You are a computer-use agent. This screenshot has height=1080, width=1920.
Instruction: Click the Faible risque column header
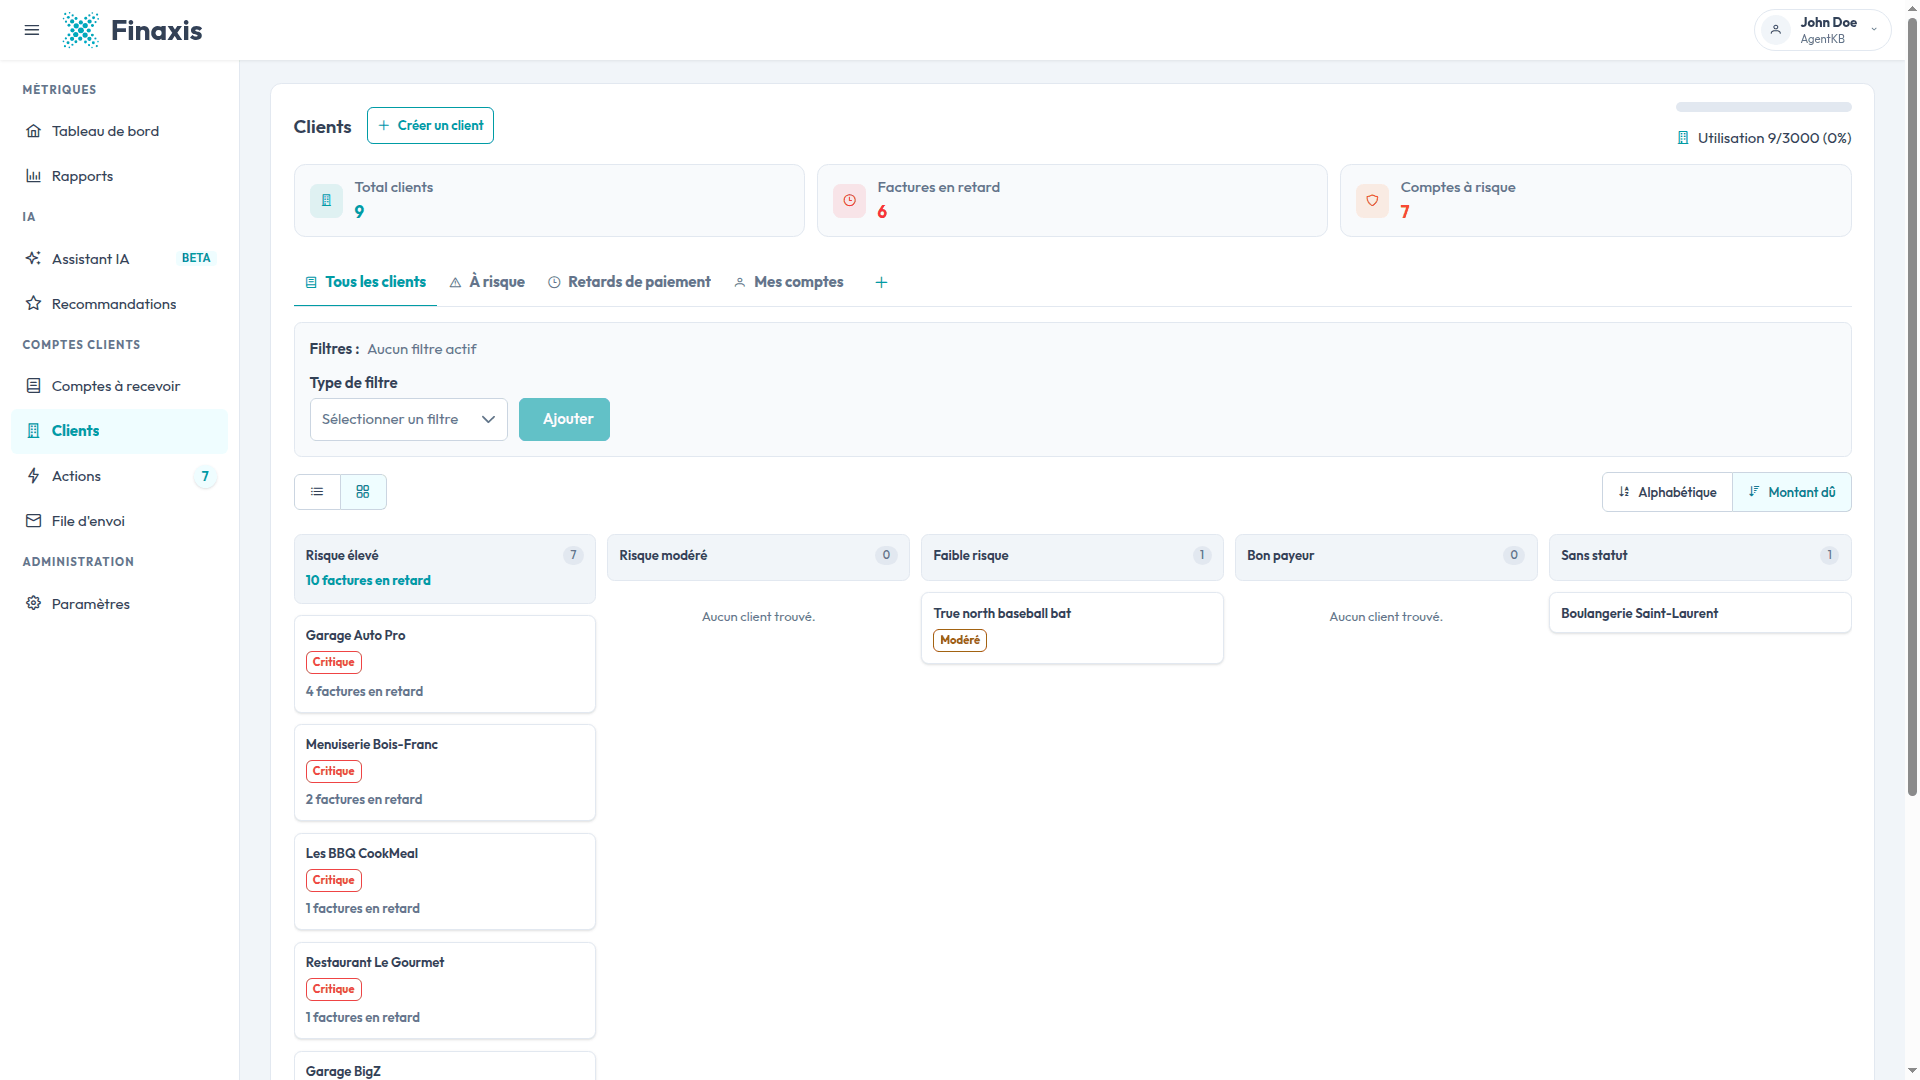coord(1072,557)
